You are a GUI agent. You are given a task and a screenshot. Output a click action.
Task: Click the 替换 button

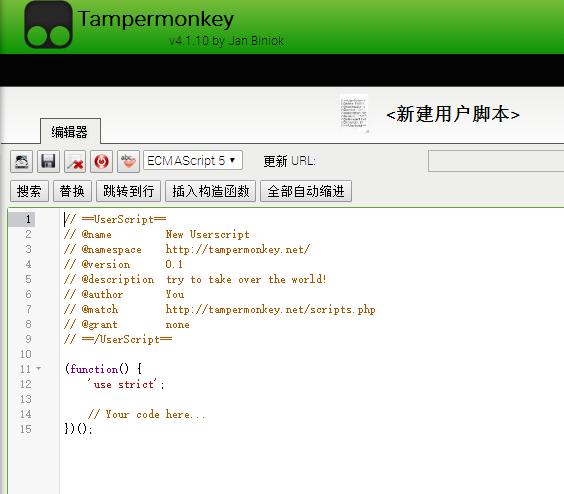tap(72, 191)
